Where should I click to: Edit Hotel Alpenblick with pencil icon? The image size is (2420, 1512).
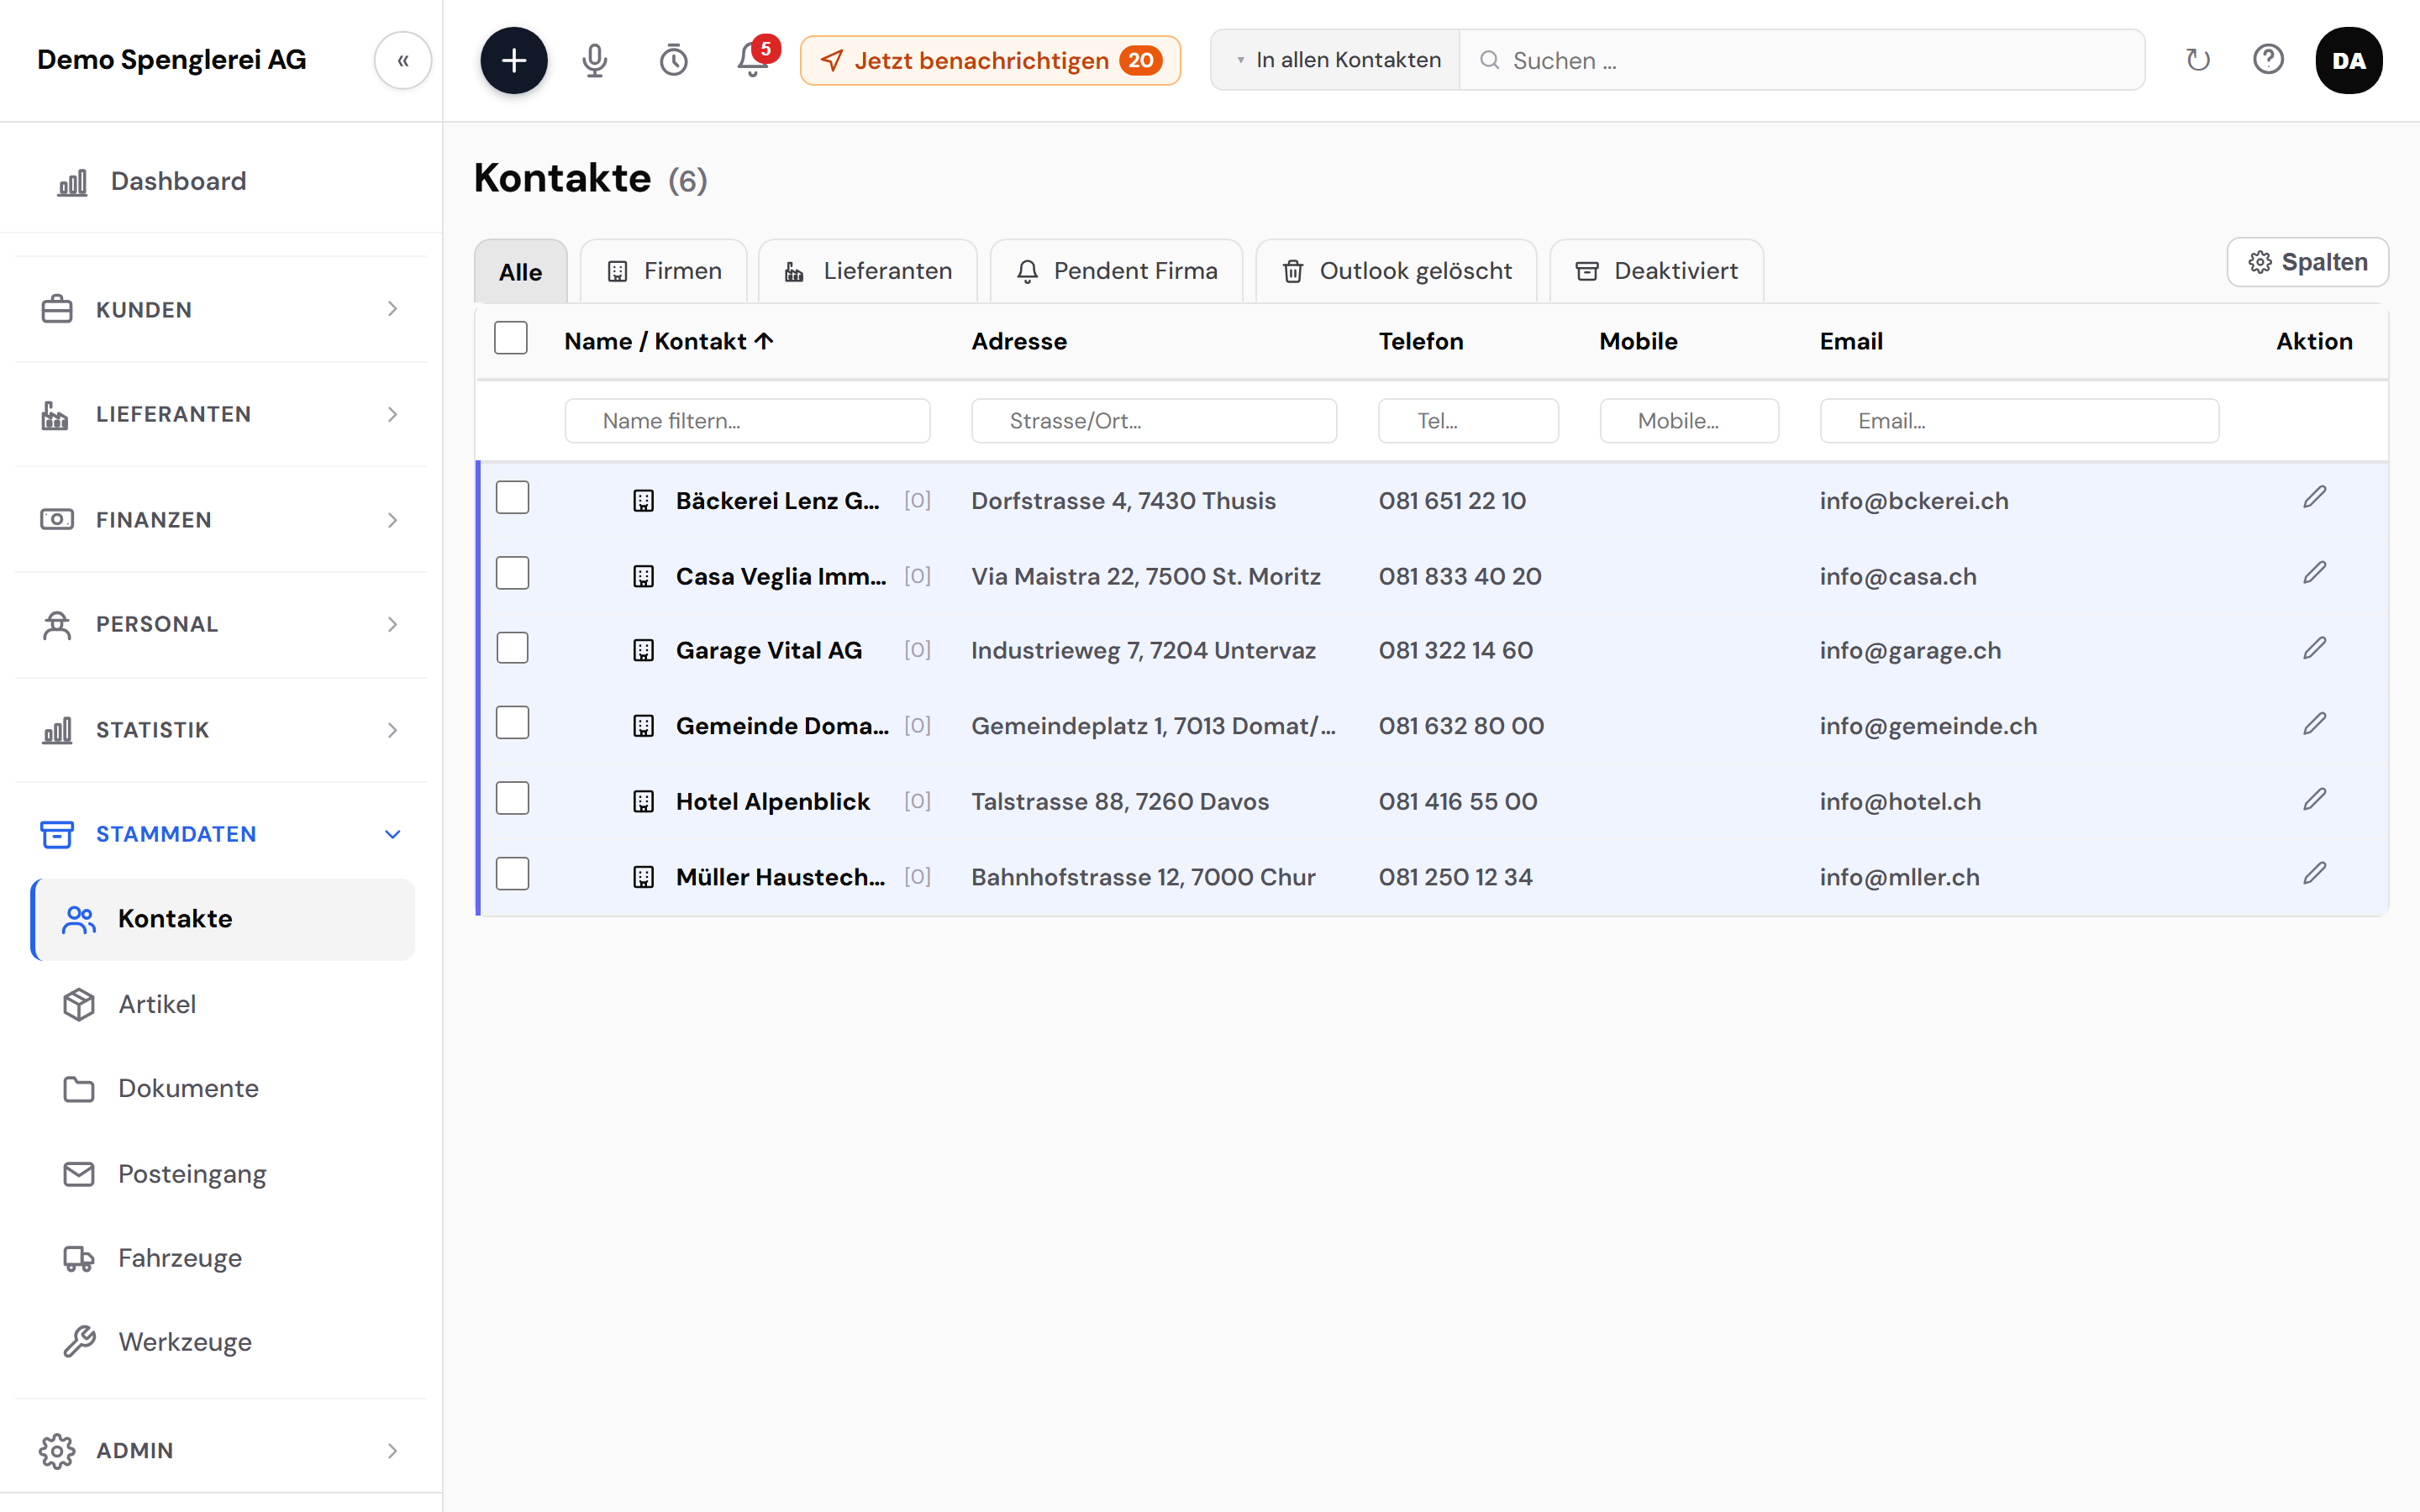[x=2314, y=799]
